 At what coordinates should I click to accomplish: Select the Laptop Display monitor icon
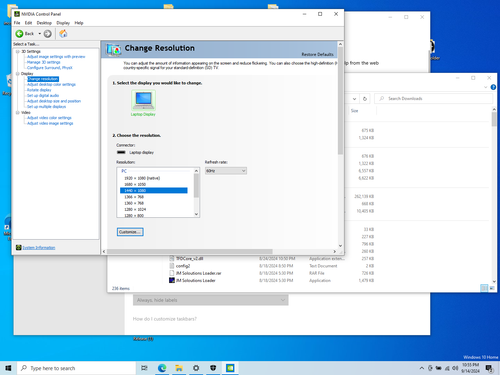pyautogui.click(x=143, y=100)
